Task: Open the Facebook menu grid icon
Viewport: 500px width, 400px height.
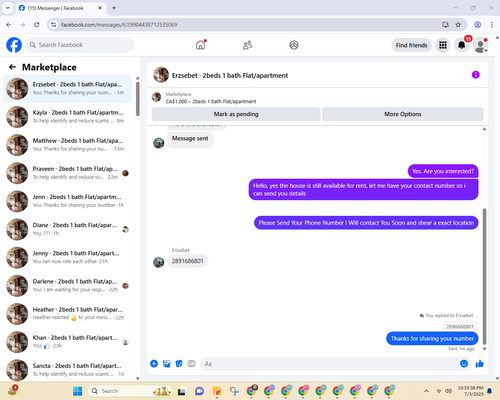Action: click(x=443, y=45)
